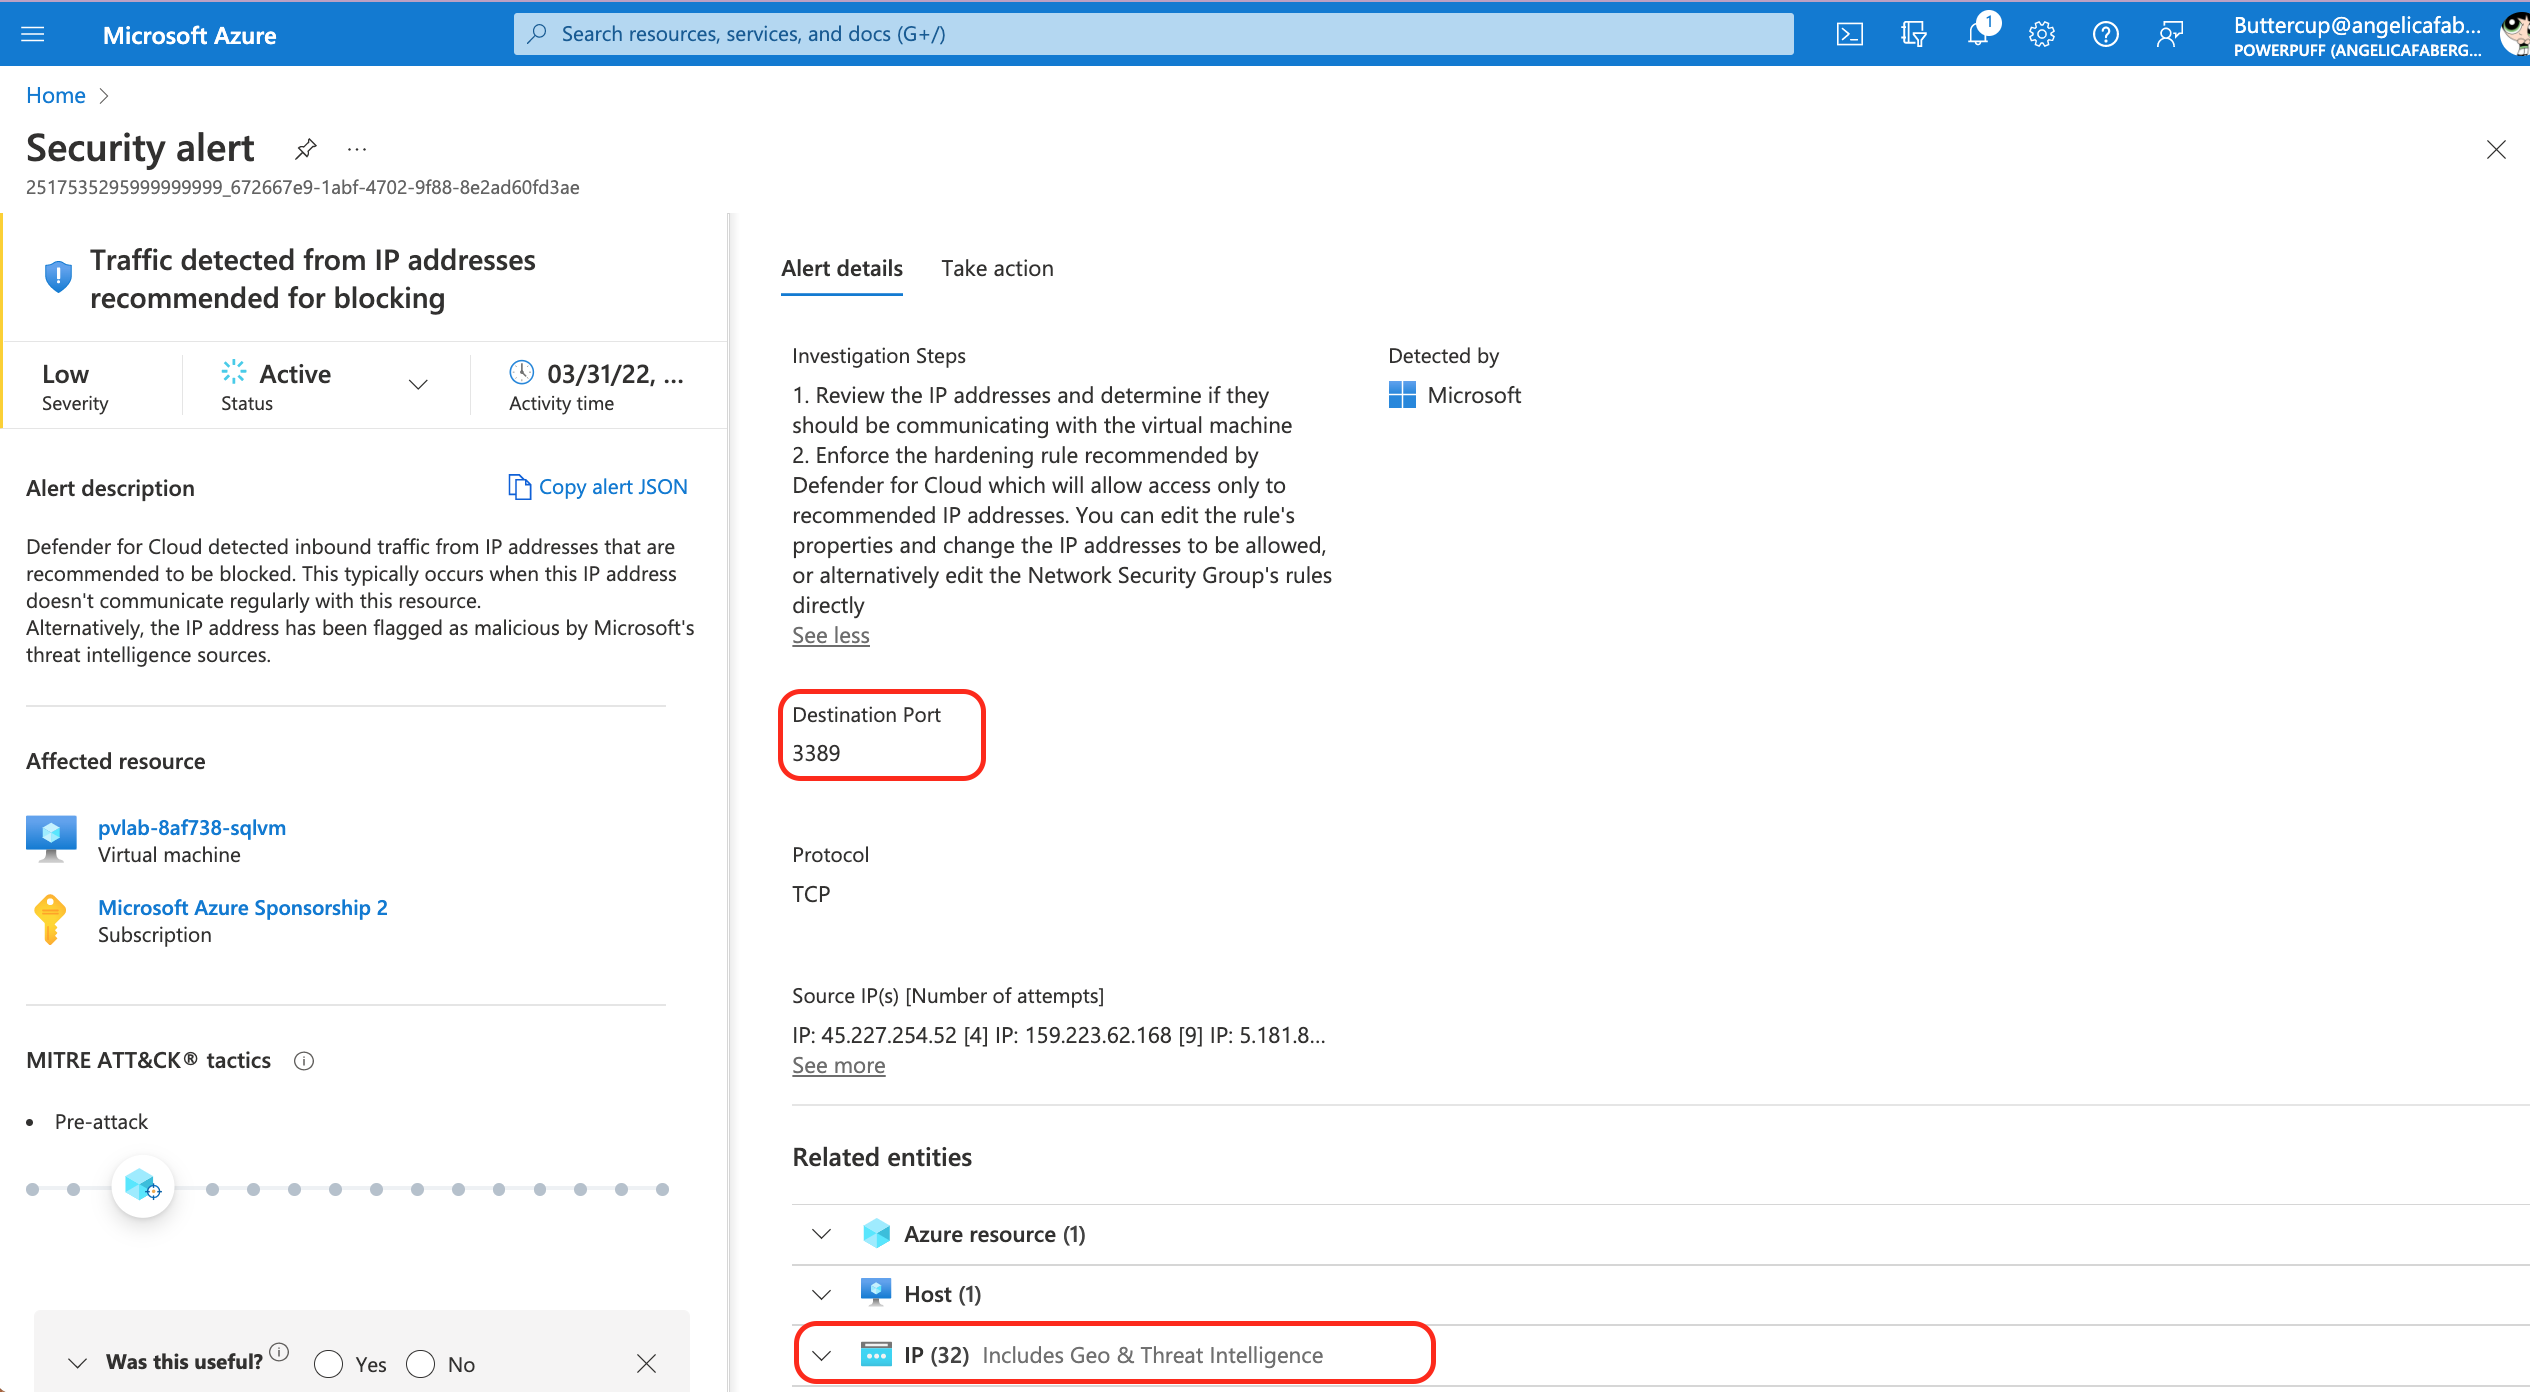Select No for Was this useful
The image size is (2530, 1392).
click(x=421, y=1364)
